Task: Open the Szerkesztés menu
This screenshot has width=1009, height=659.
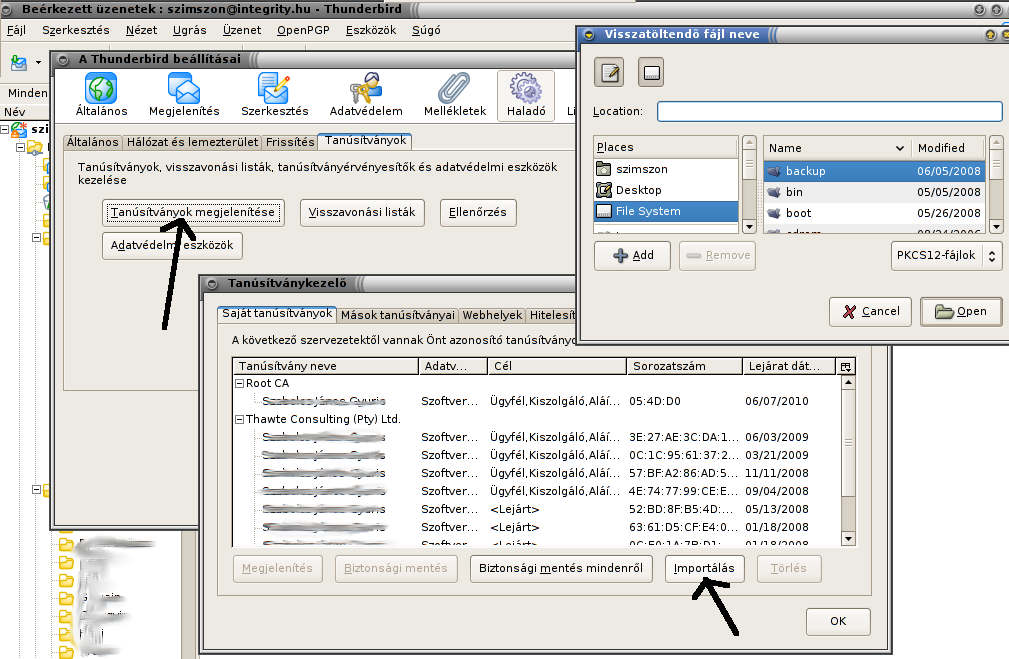Action: tap(76, 30)
